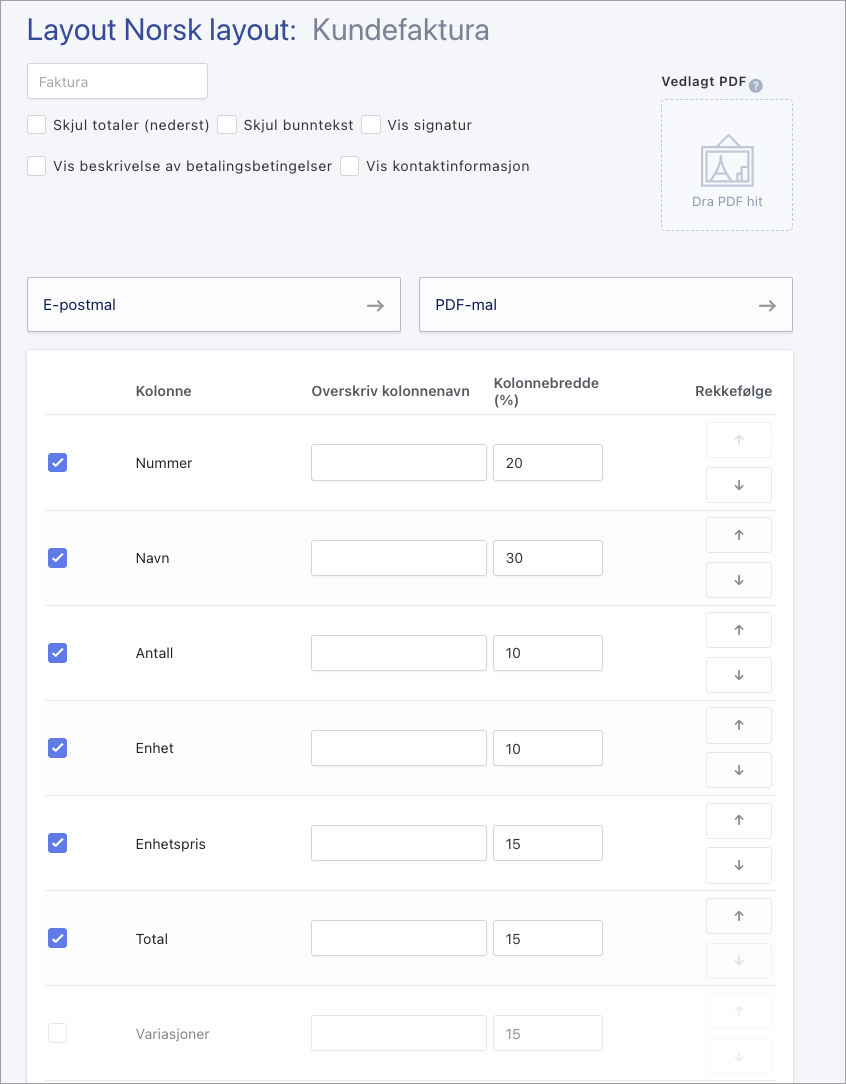Viewport: 846px width, 1084px height.
Task: Enable Skjul totaler (nederst) checkbox
Action: [37, 125]
